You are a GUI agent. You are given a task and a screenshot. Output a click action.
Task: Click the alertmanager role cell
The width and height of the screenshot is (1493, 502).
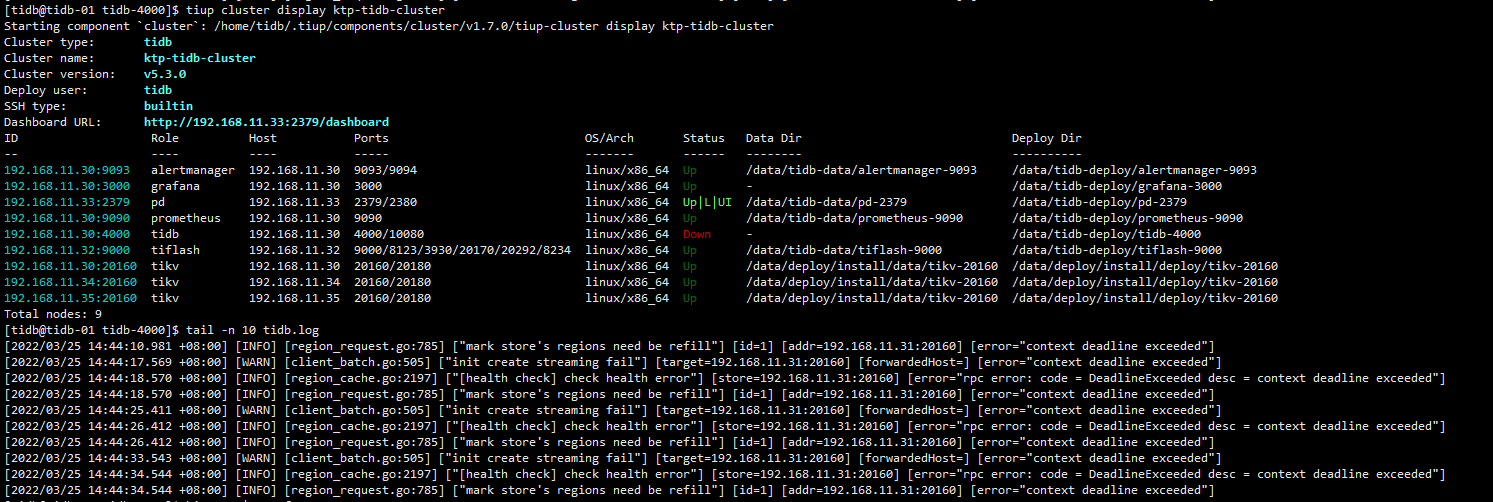[x=193, y=170]
